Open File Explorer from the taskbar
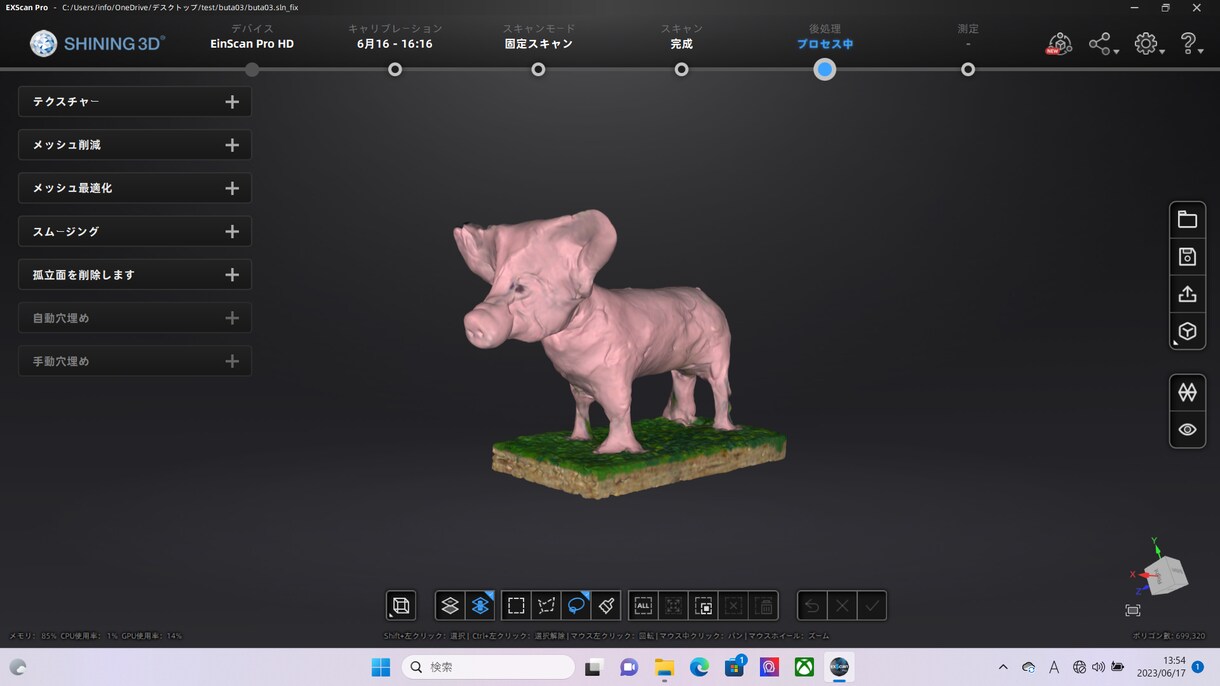 [x=664, y=667]
